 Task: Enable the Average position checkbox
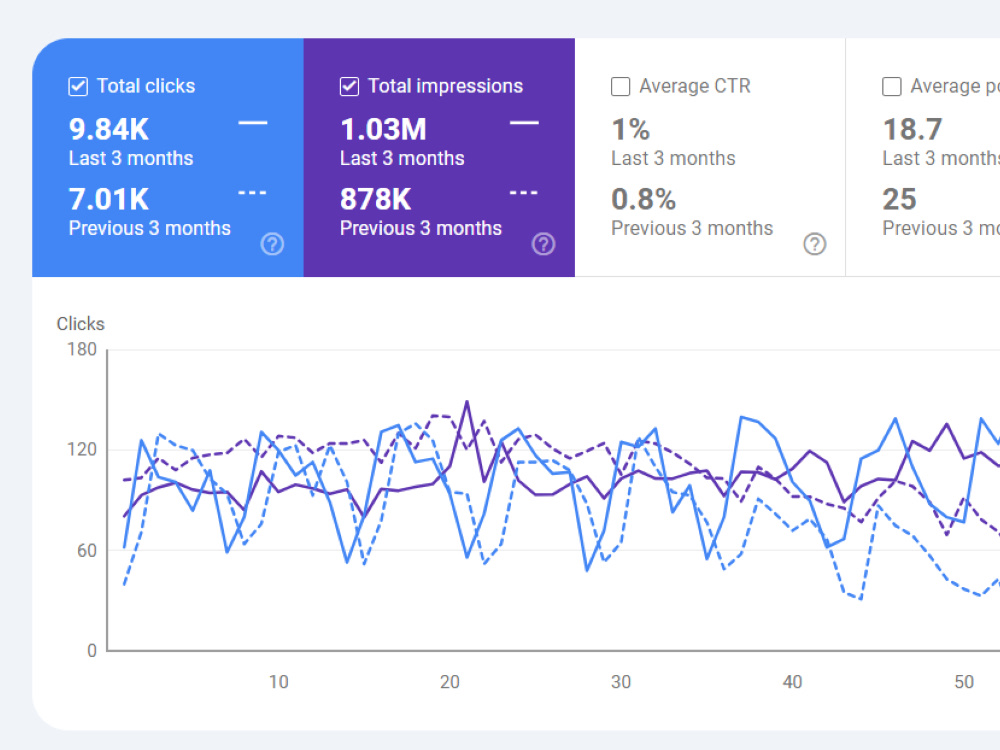[x=892, y=86]
